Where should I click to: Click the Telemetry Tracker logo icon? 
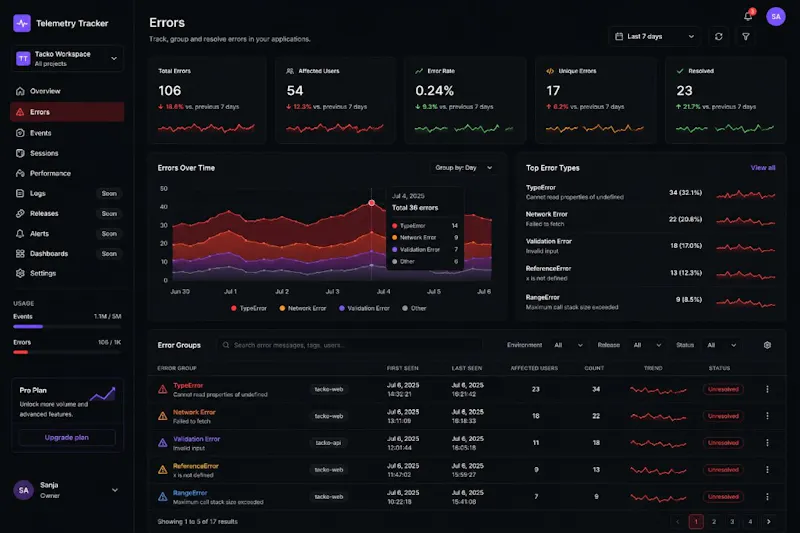[x=22, y=23]
